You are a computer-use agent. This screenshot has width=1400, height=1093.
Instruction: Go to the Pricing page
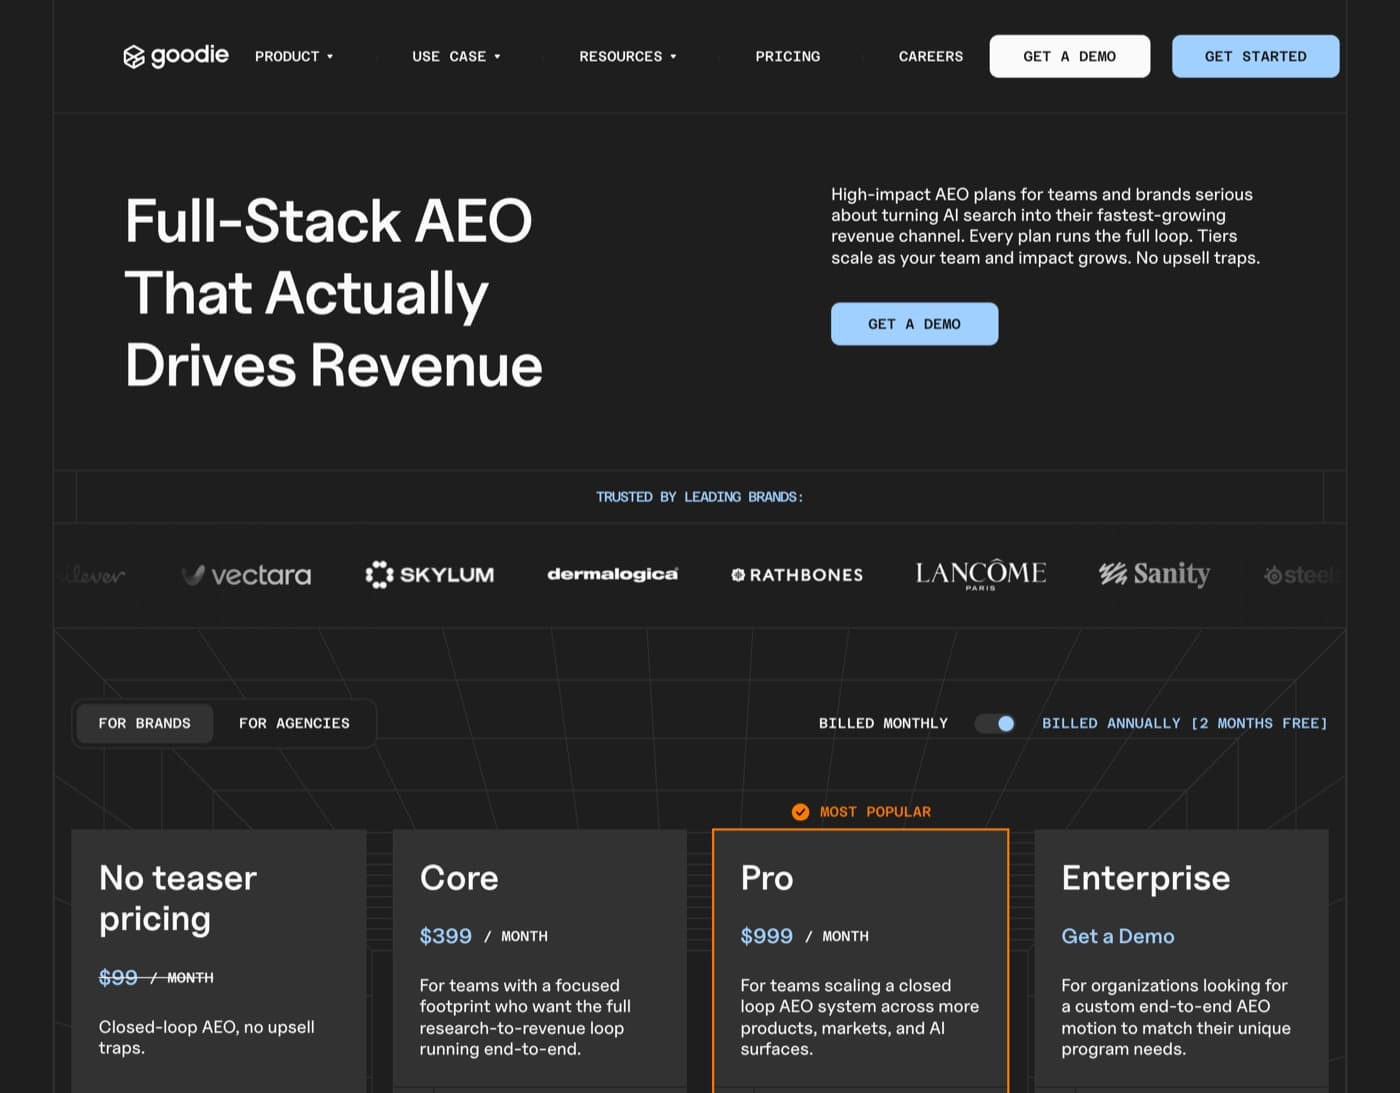click(x=788, y=57)
